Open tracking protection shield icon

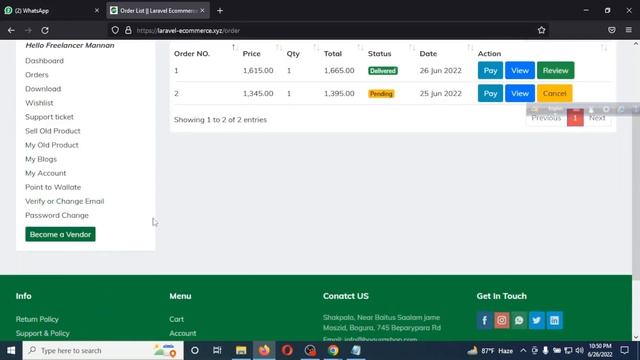[115, 30]
